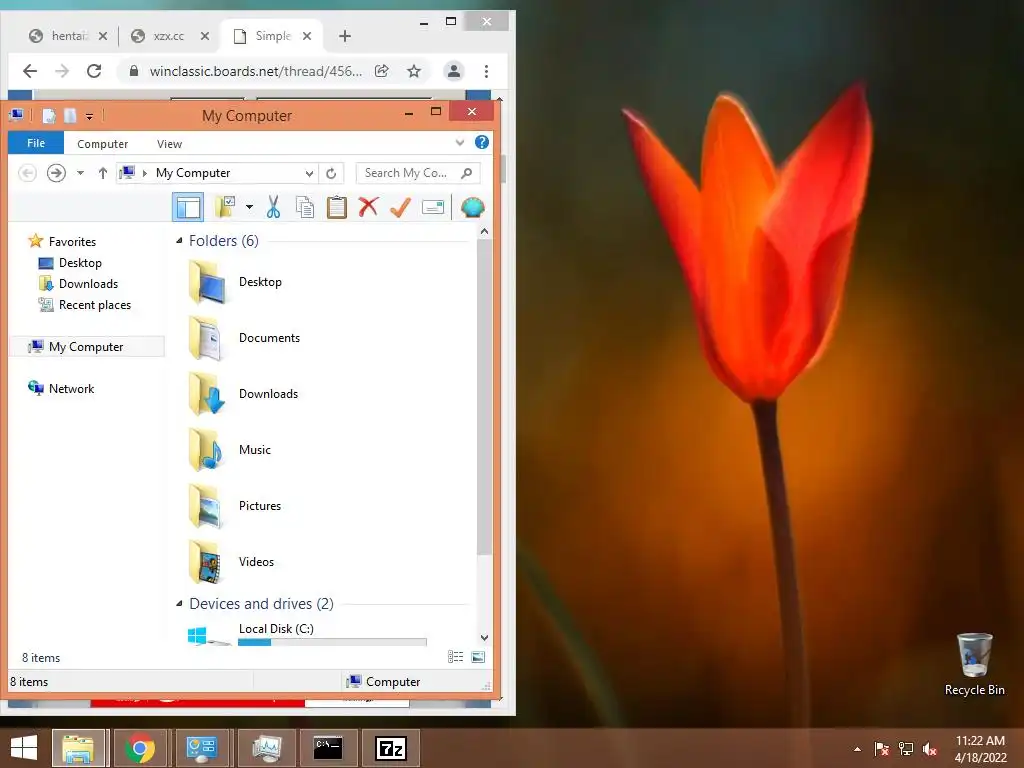Open recent locations dropdown arrow
This screenshot has height=768, width=1024.
pyautogui.click(x=80, y=173)
